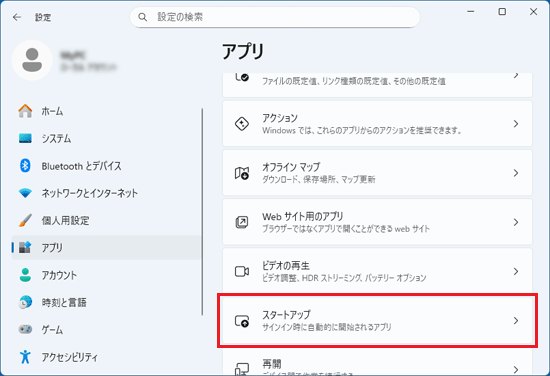Image resolution: width=550 pixels, height=376 pixels.
Task: Select the 時刻と言語 clock globe icon
Action: (x=25, y=302)
